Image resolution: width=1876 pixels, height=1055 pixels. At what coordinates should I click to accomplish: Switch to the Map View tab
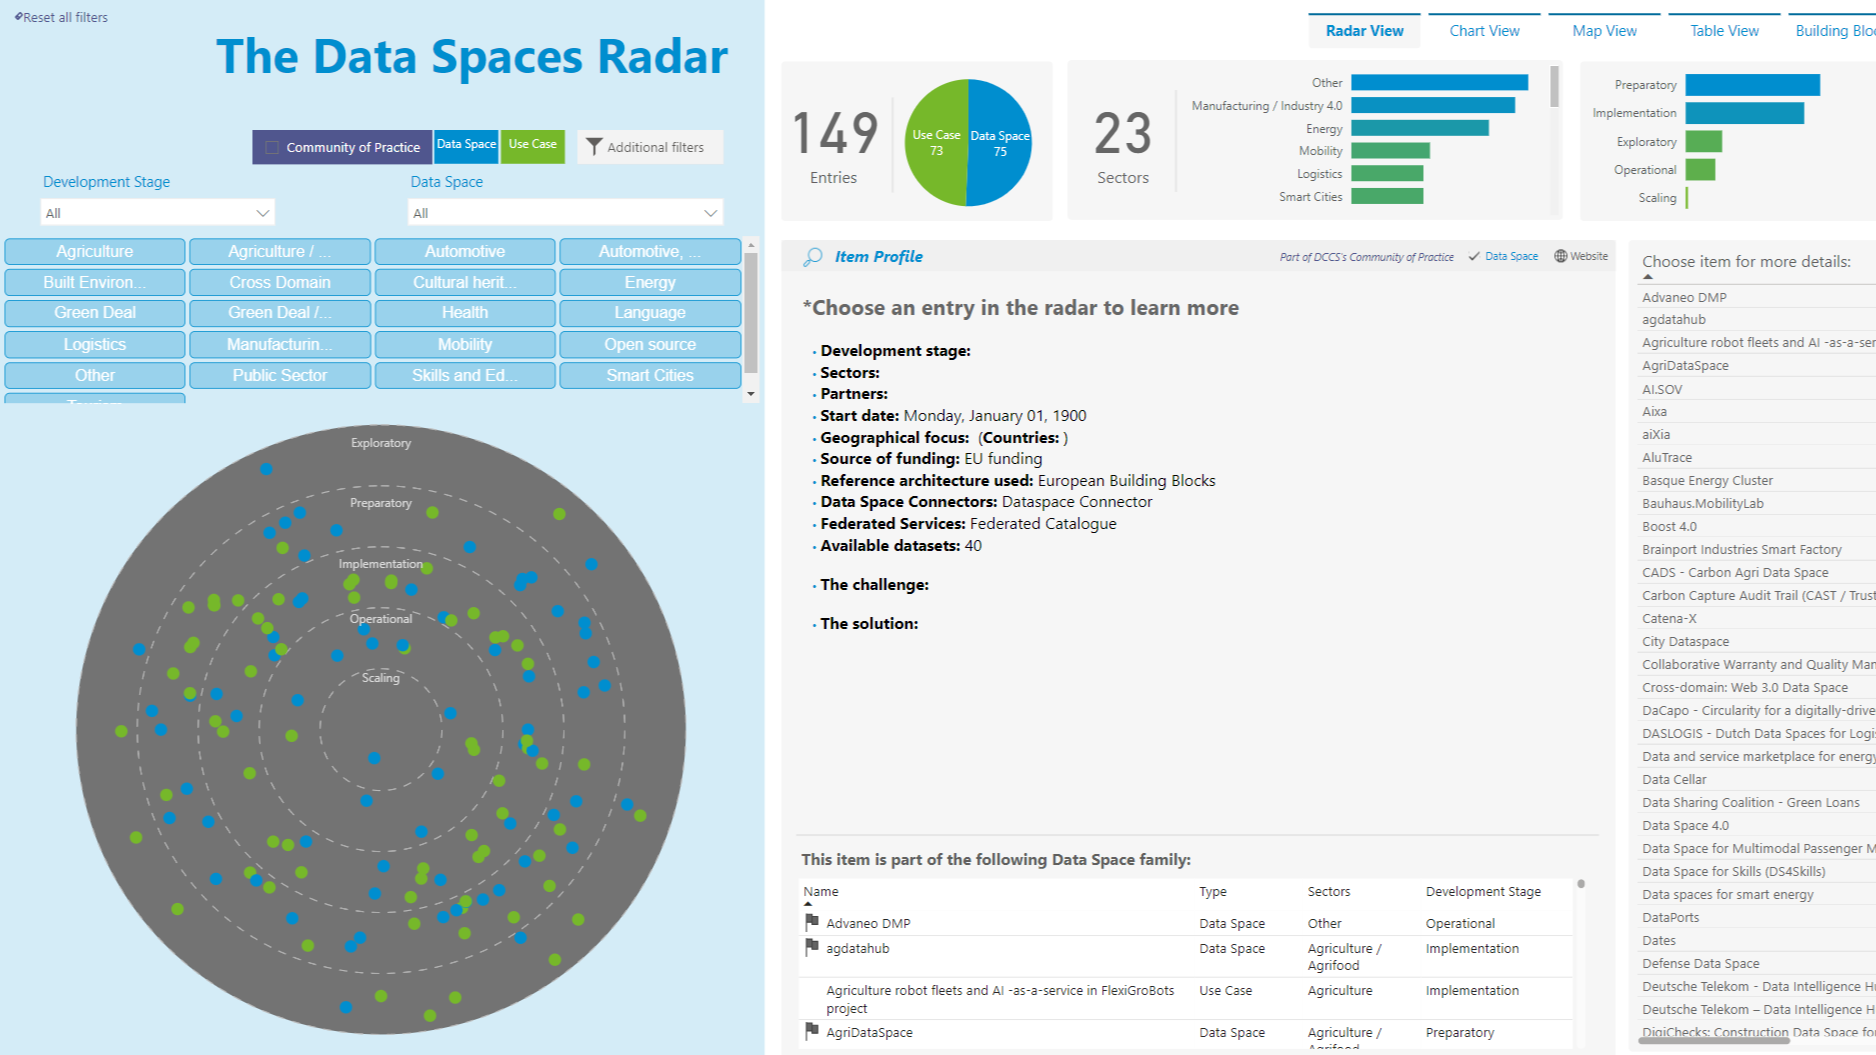pyautogui.click(x=1604, y=30)
